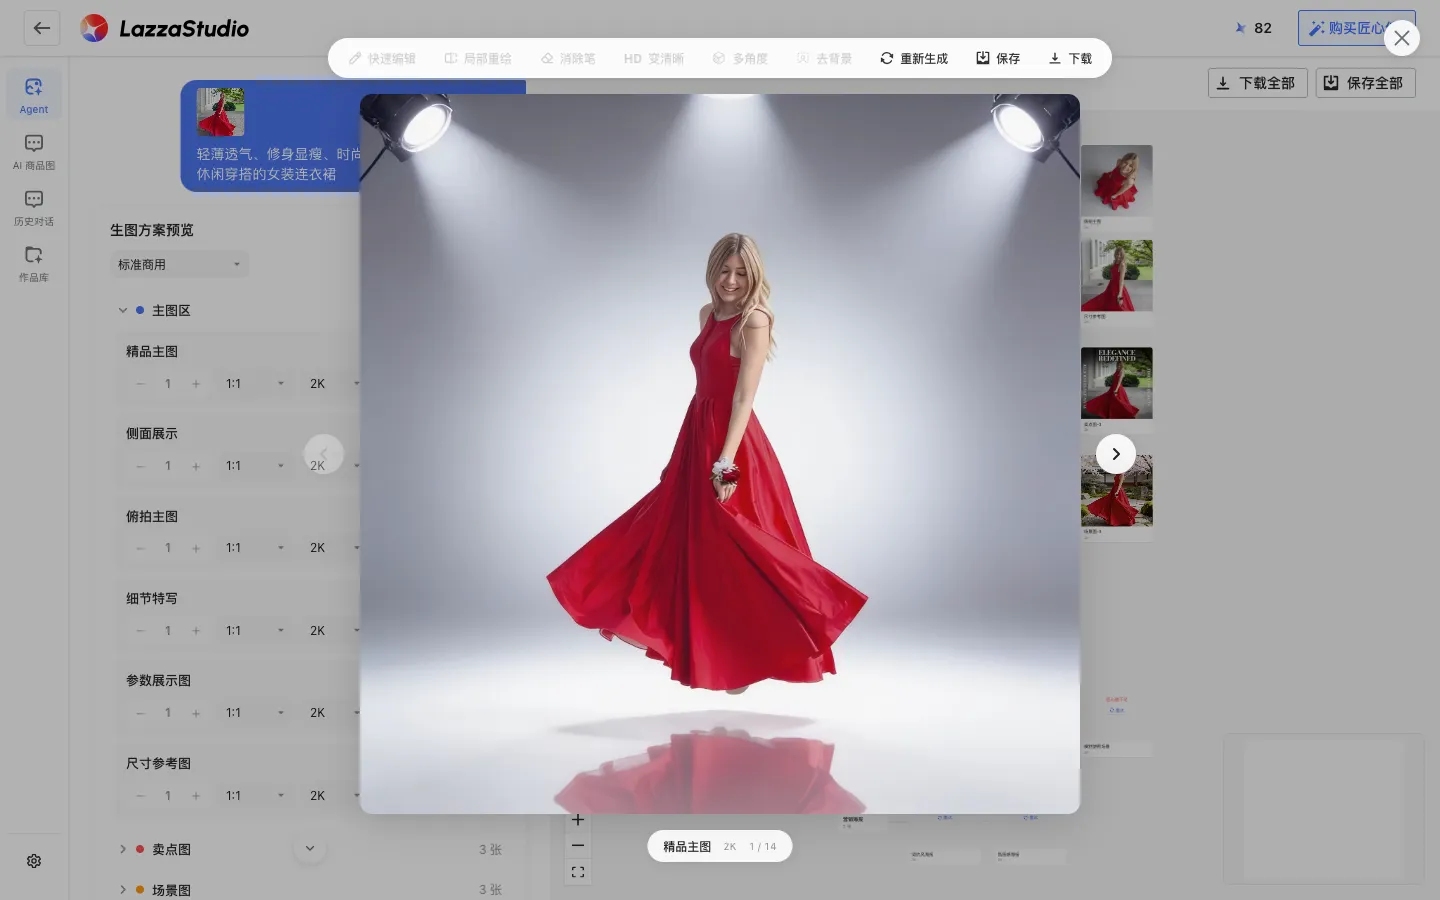This screenshot has width=1440, height=900.
Task: Click 下载全部 button
Action: point(1257,83)
